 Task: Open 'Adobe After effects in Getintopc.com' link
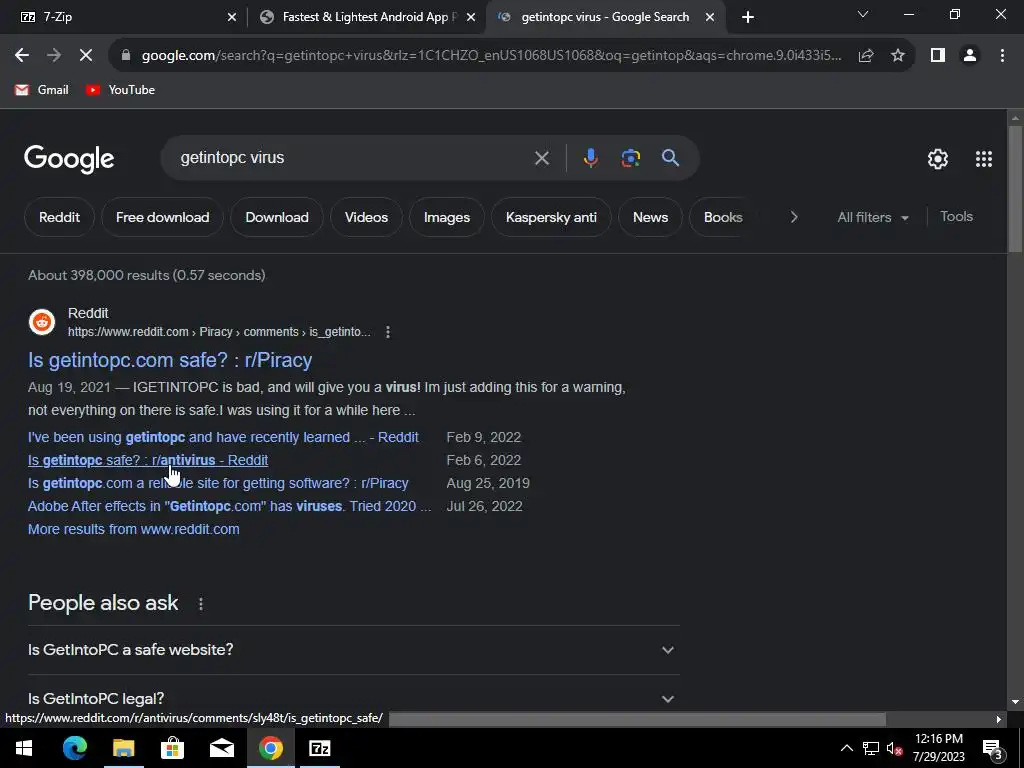click(230, 507)
